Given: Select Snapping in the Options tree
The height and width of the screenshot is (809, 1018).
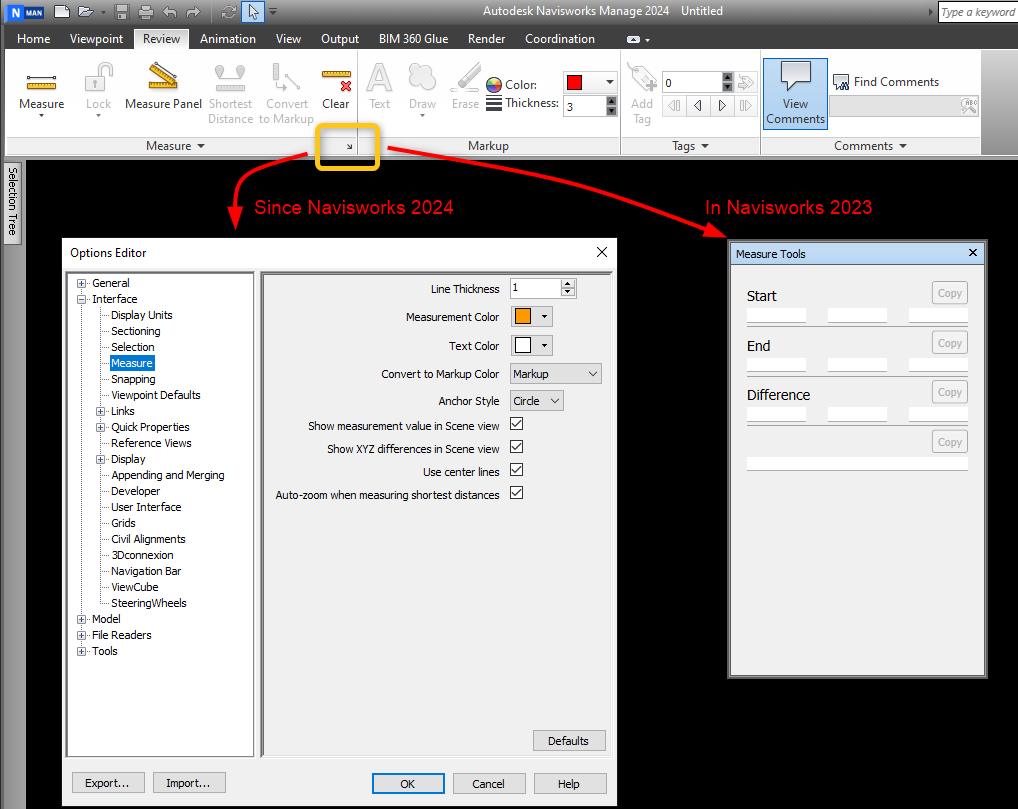Looking at the screenshot, I should point(133,379).
